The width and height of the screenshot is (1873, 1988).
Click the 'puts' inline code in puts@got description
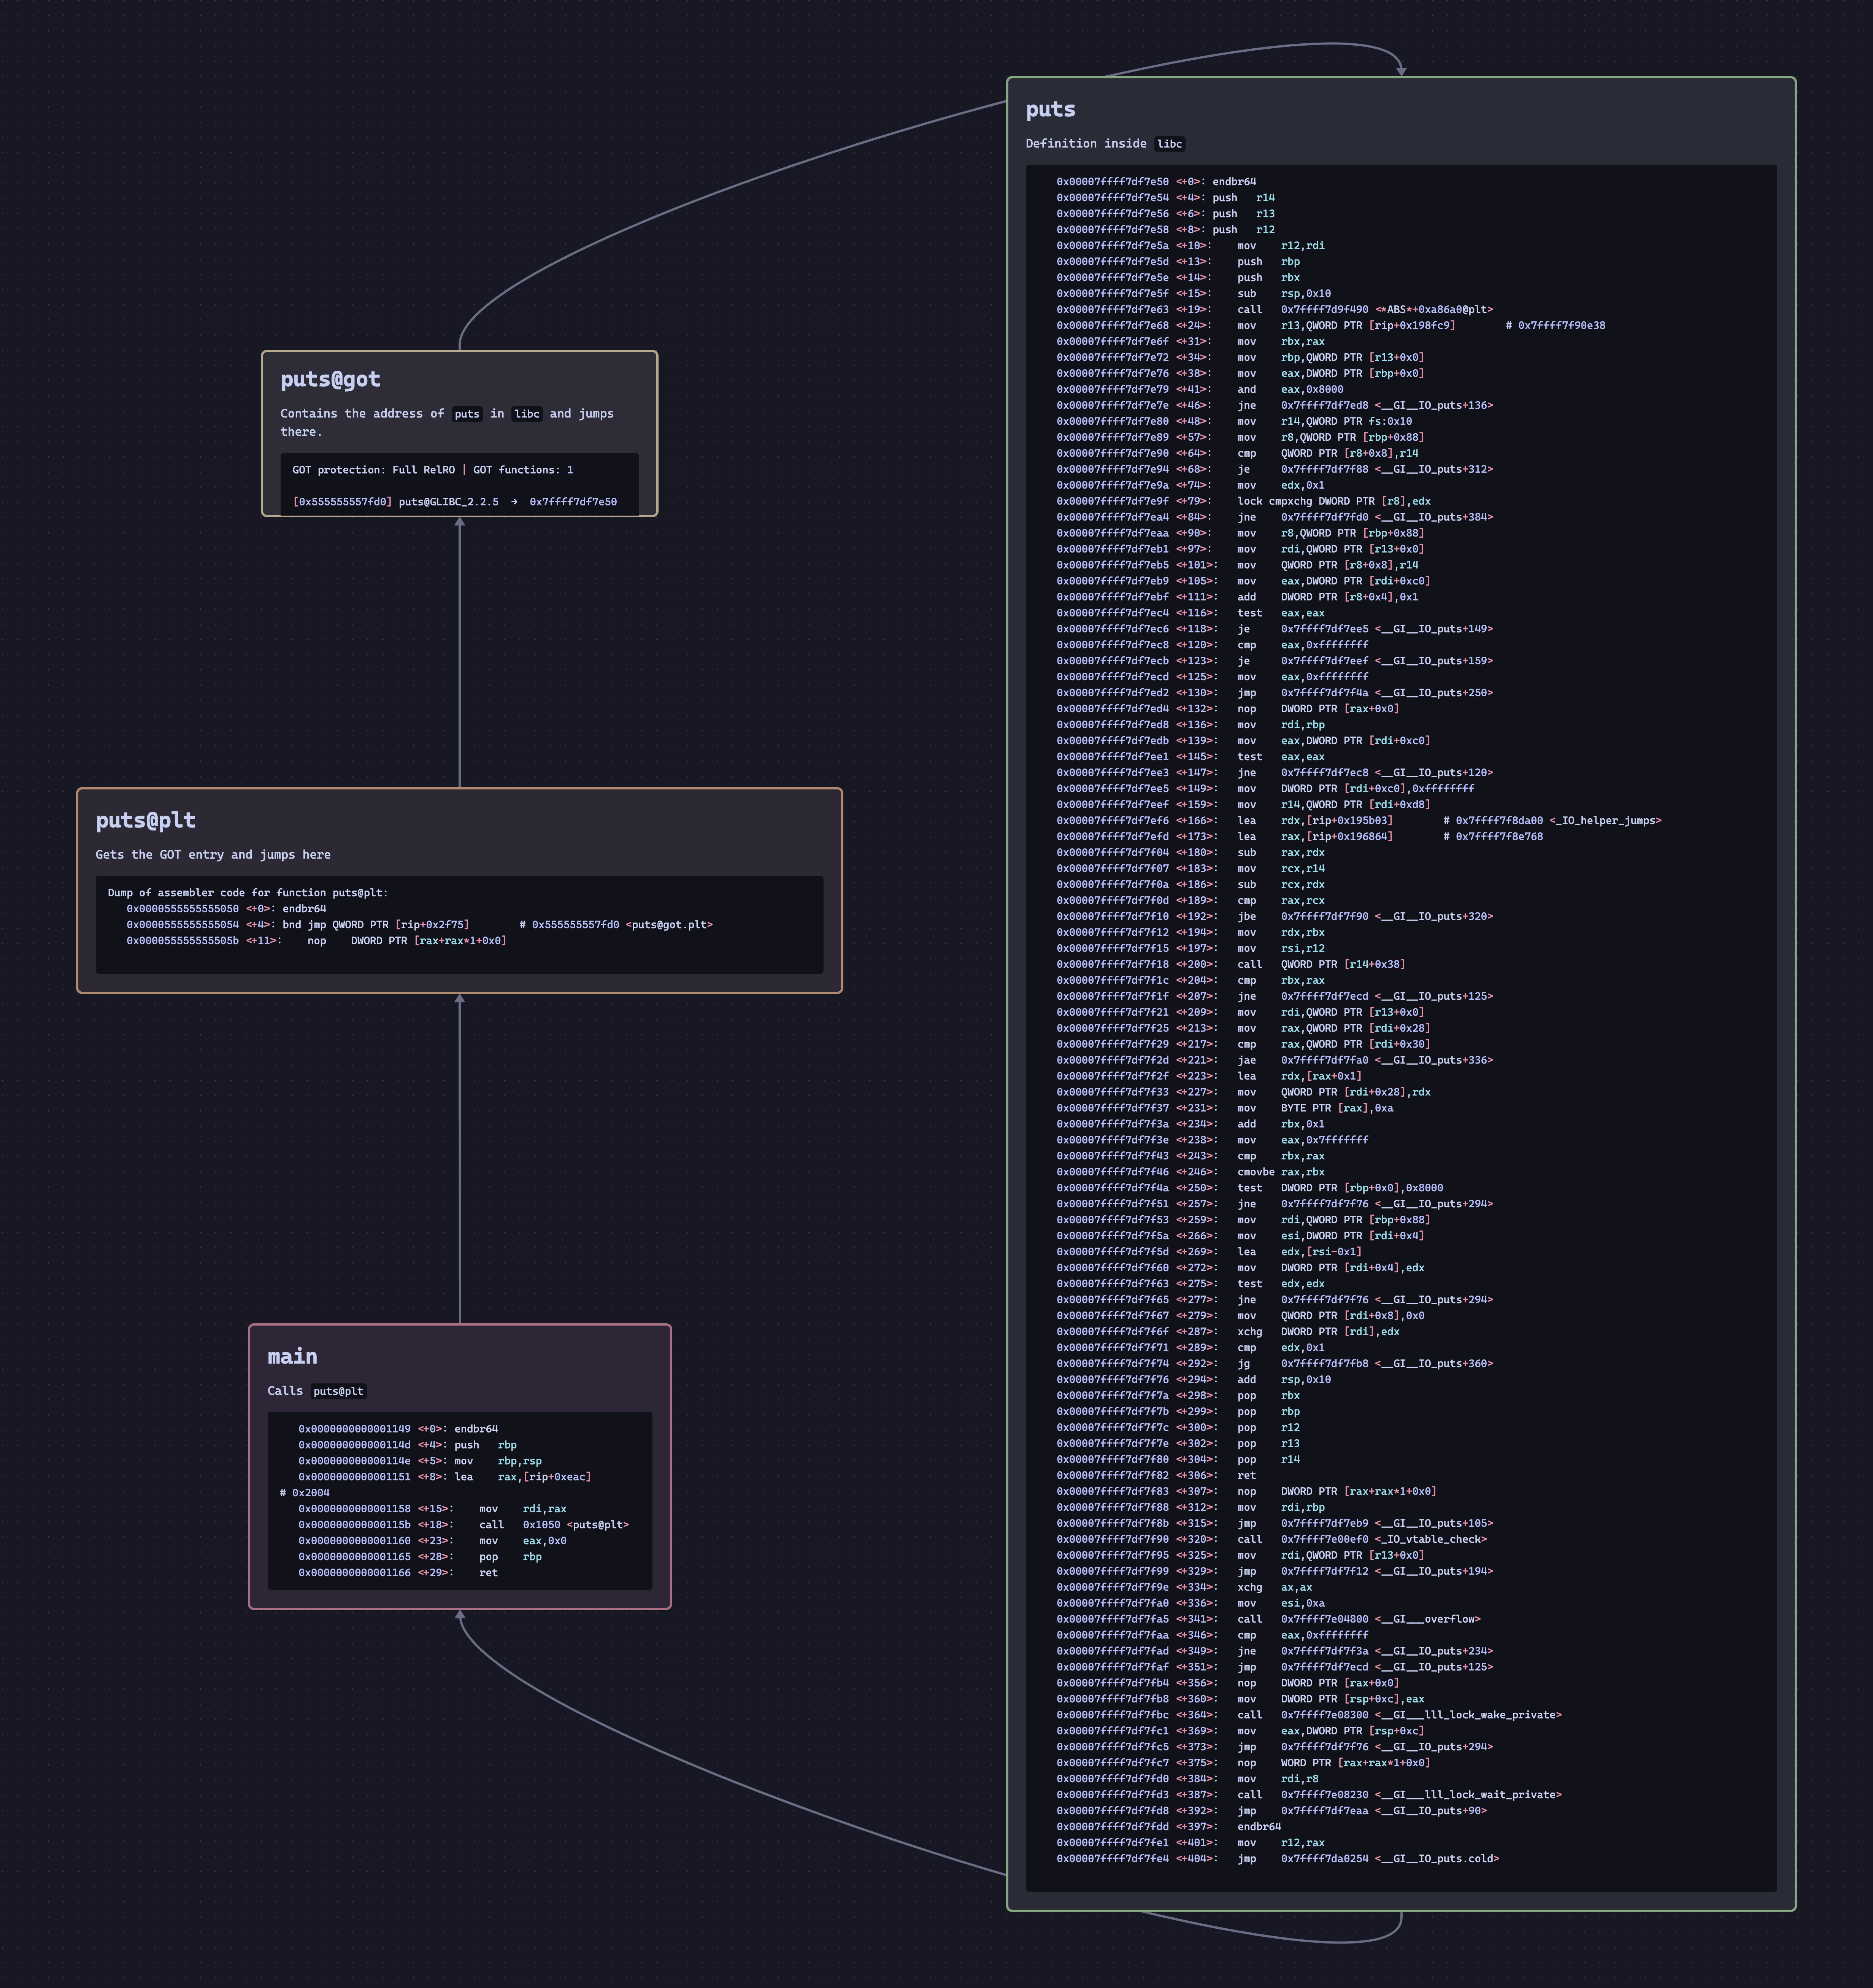[467, 414]
